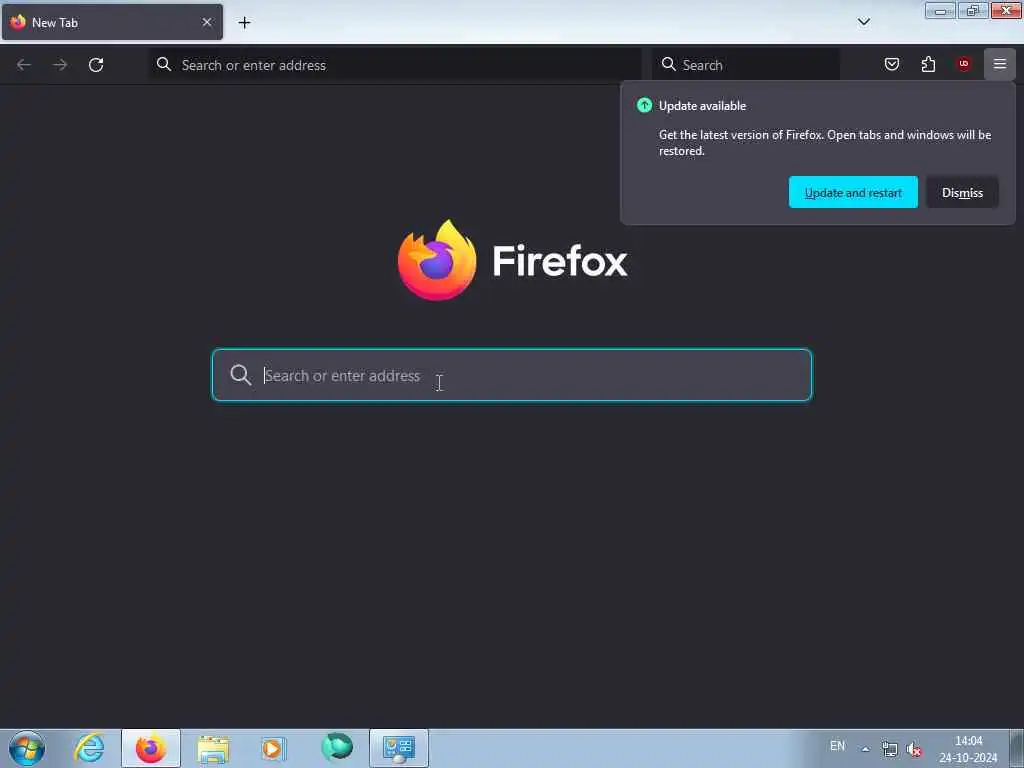This screenshot has height=768, width=1024.
Task: Go back with the back arrow
Action: point(24,65)
